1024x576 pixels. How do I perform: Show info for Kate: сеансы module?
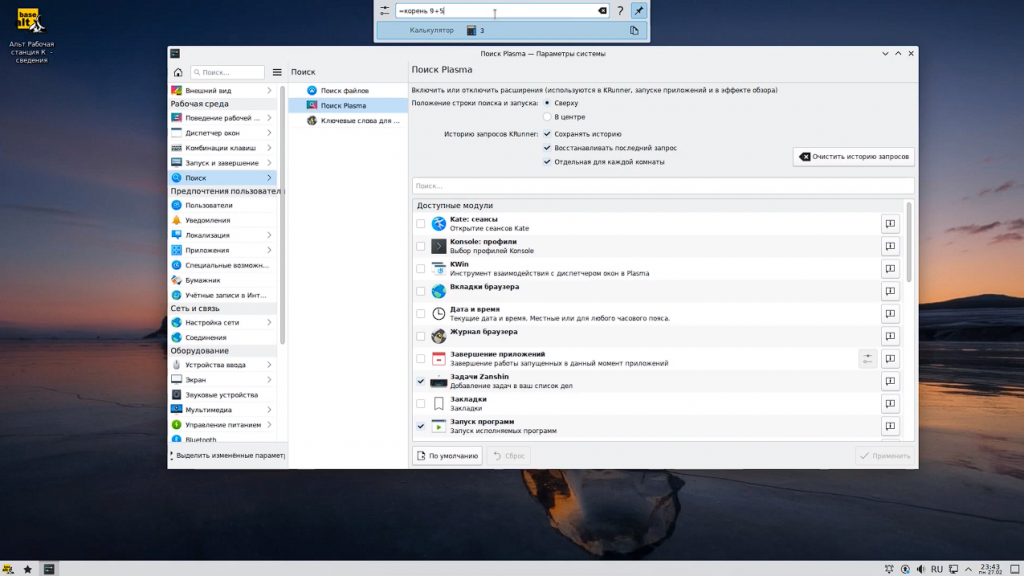pos(890,223)
